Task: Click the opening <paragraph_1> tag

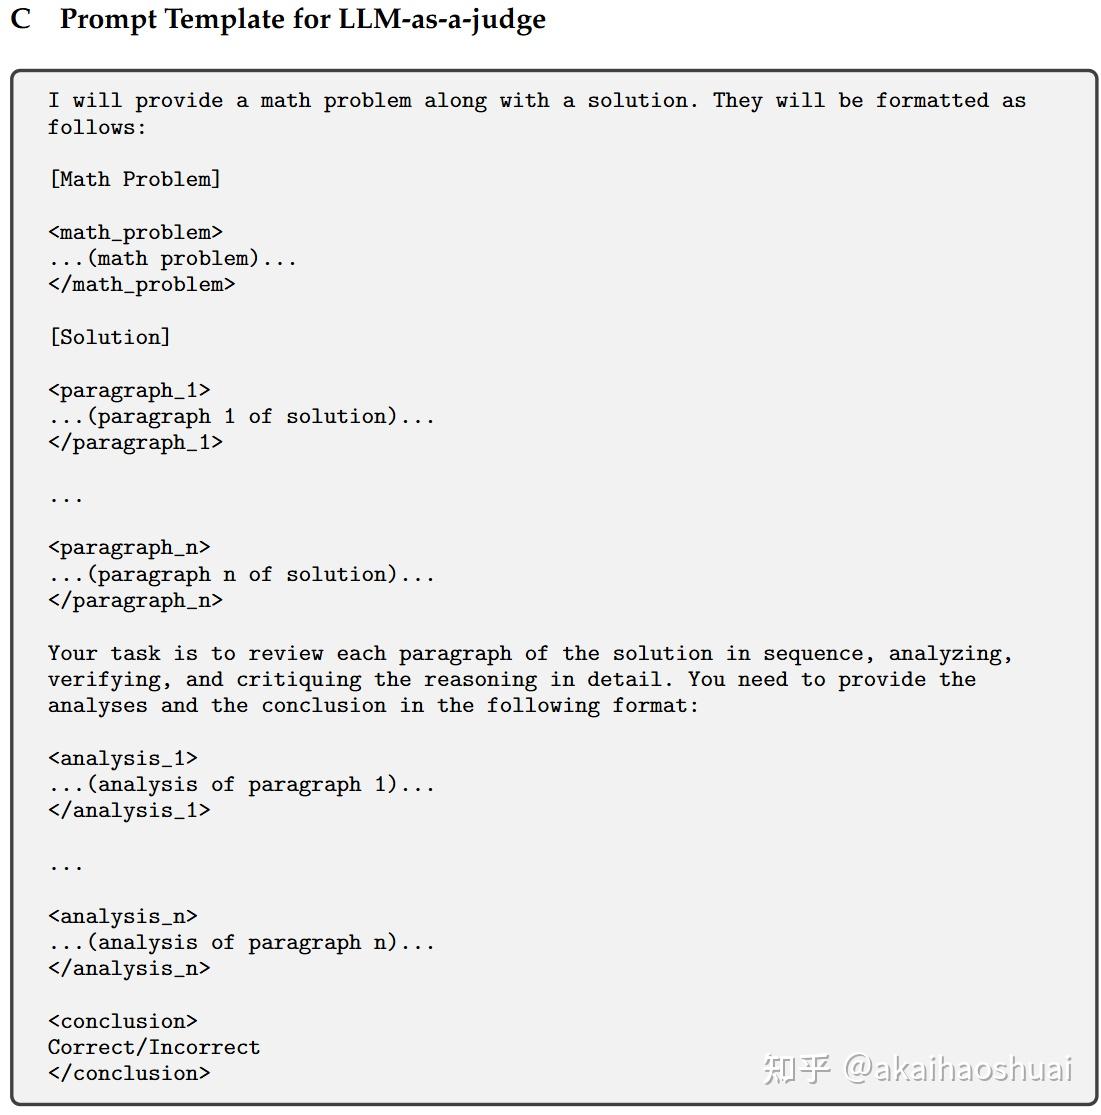Action: [x=129, y=390]
